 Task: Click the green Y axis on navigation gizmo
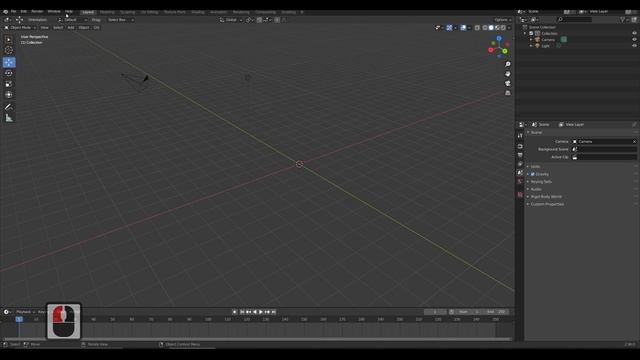(505, 51)
